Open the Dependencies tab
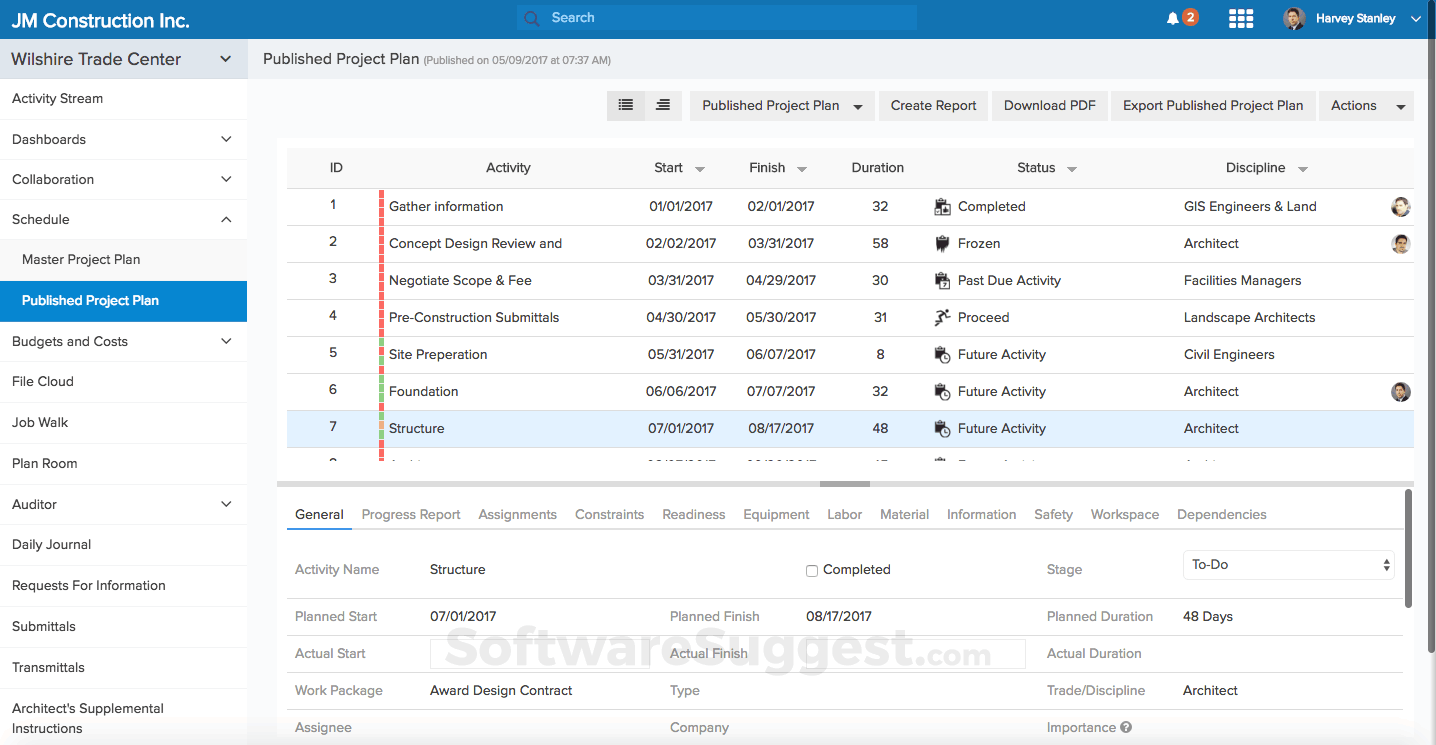This screenshot has height=745, width=1436. click(1221, 514)
